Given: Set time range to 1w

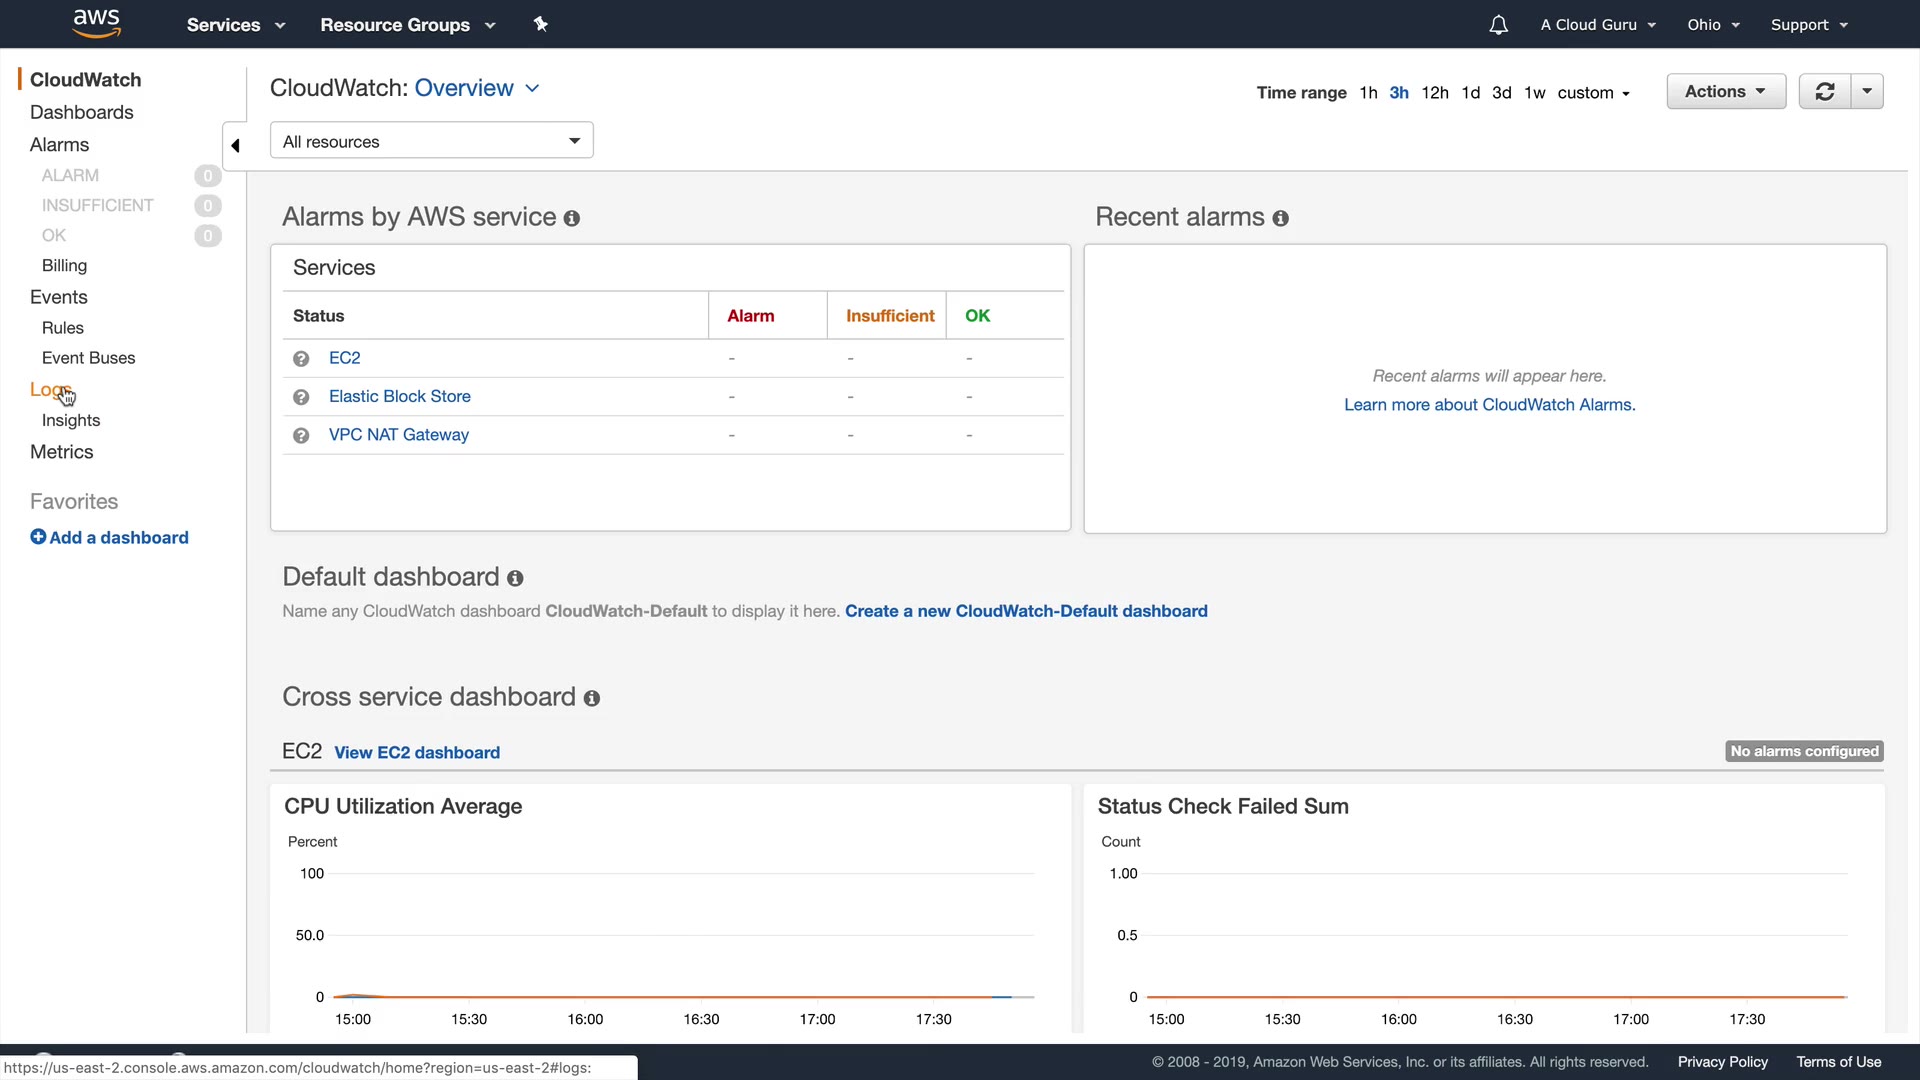Looking at the screenshot, I should click(1534, 92).
